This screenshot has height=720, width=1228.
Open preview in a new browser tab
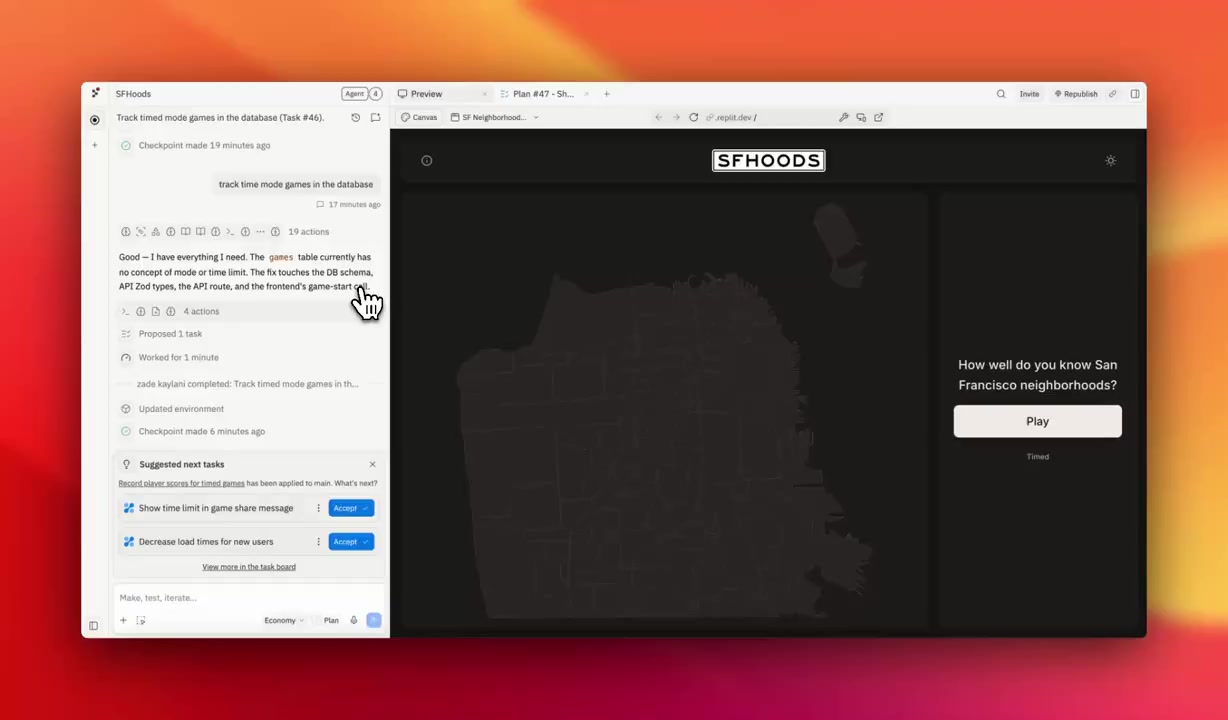click(x=879, y=117)
